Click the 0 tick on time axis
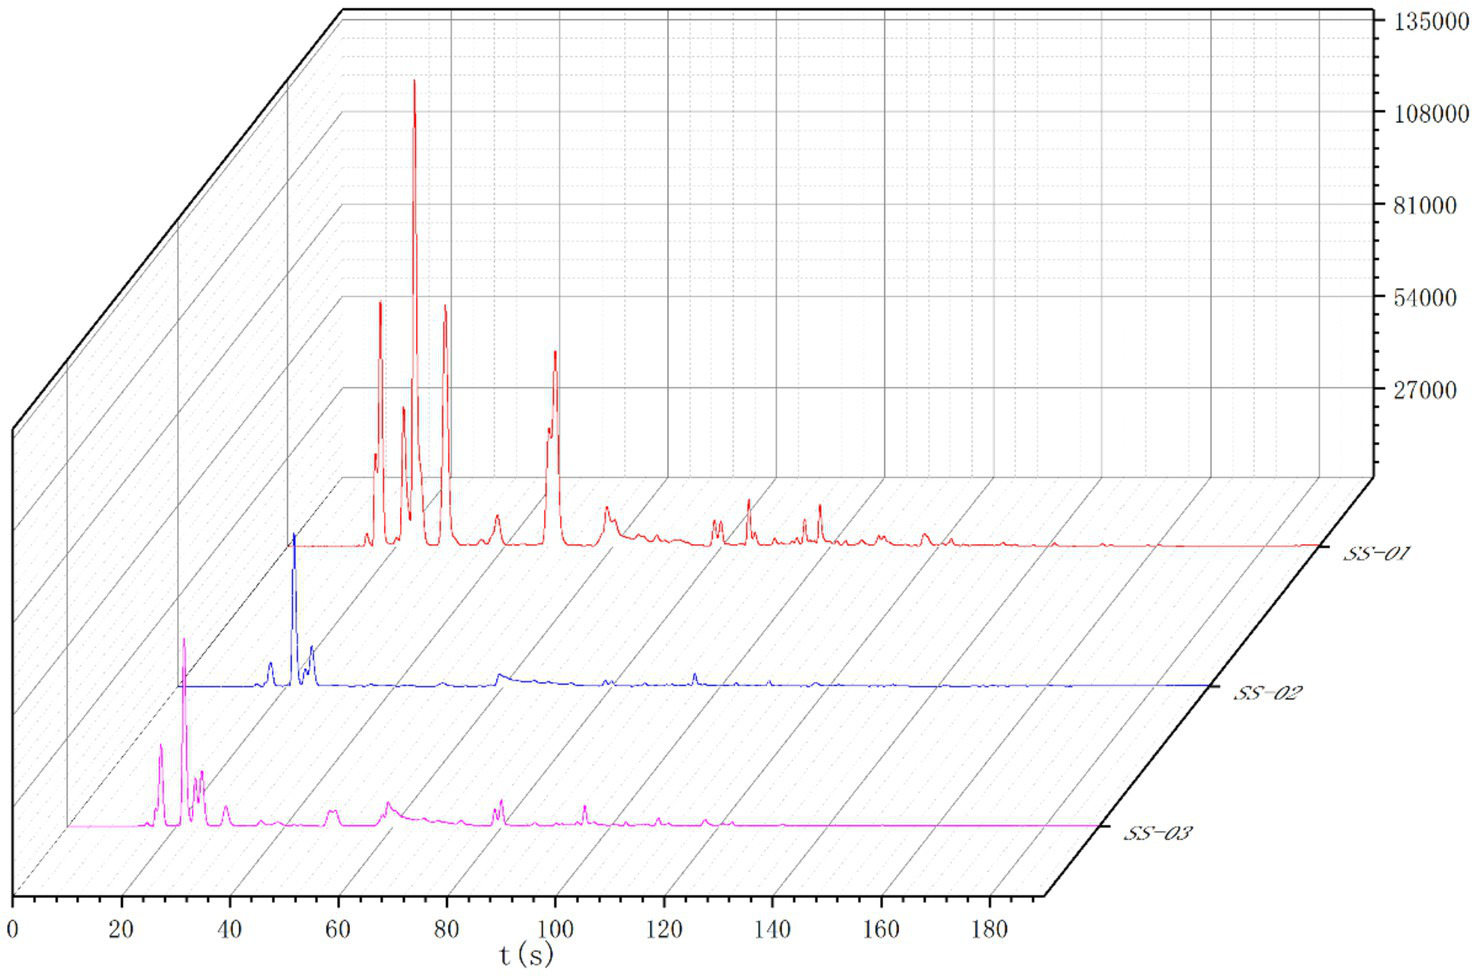1477x976 pixels. pos(12,929)
